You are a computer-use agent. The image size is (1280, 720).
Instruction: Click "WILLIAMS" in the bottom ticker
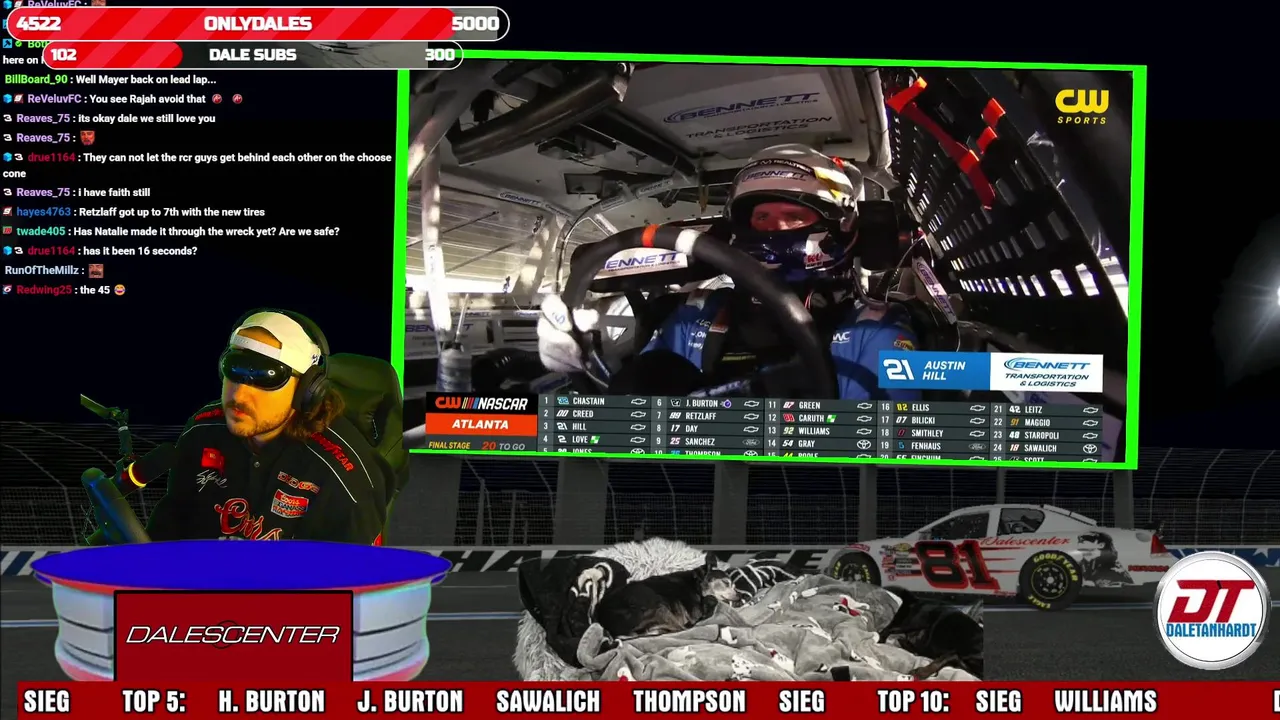coord(1105,702)
